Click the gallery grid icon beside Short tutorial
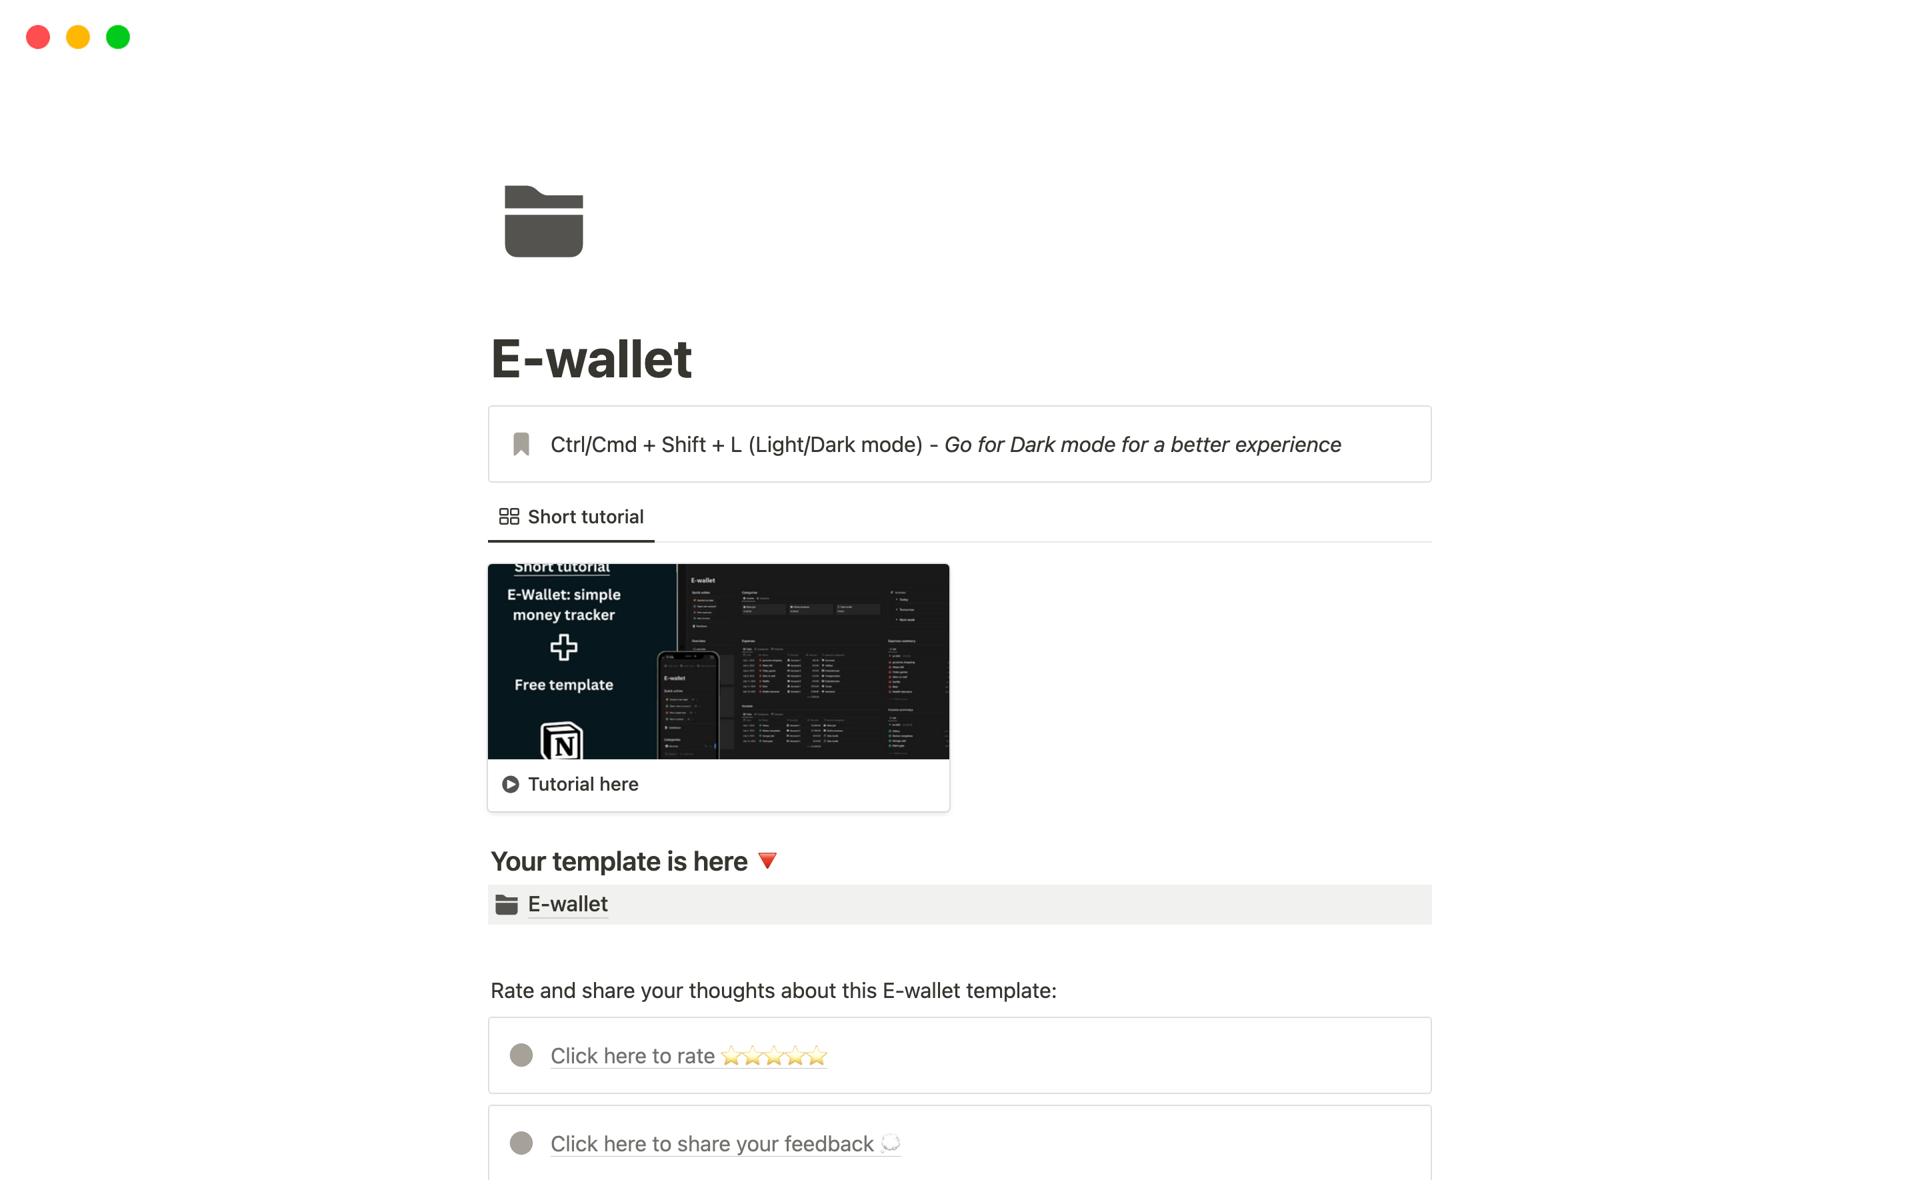1920x1200 pixels. tap(509, 516)
